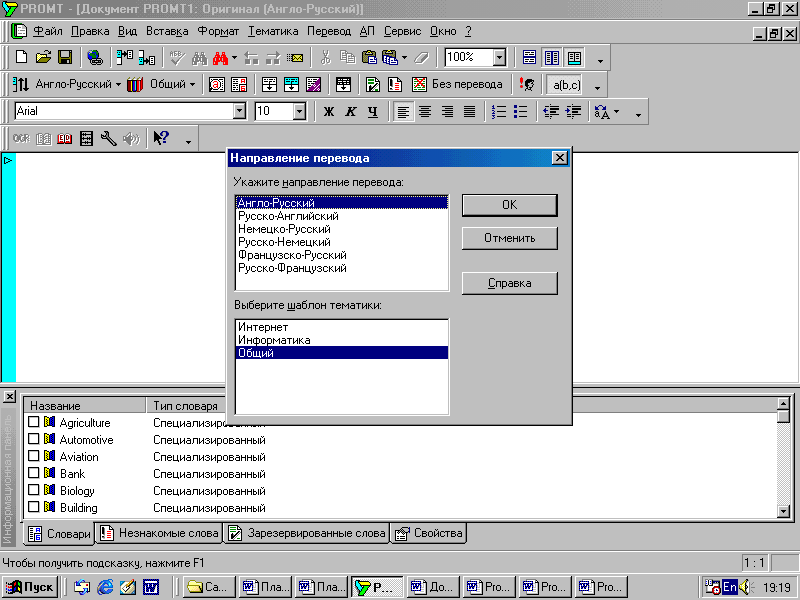The height and width of the screenshot is (600, 800).
Task: Switch to Зарезервированные слова tab
Action: coord(307,533)
